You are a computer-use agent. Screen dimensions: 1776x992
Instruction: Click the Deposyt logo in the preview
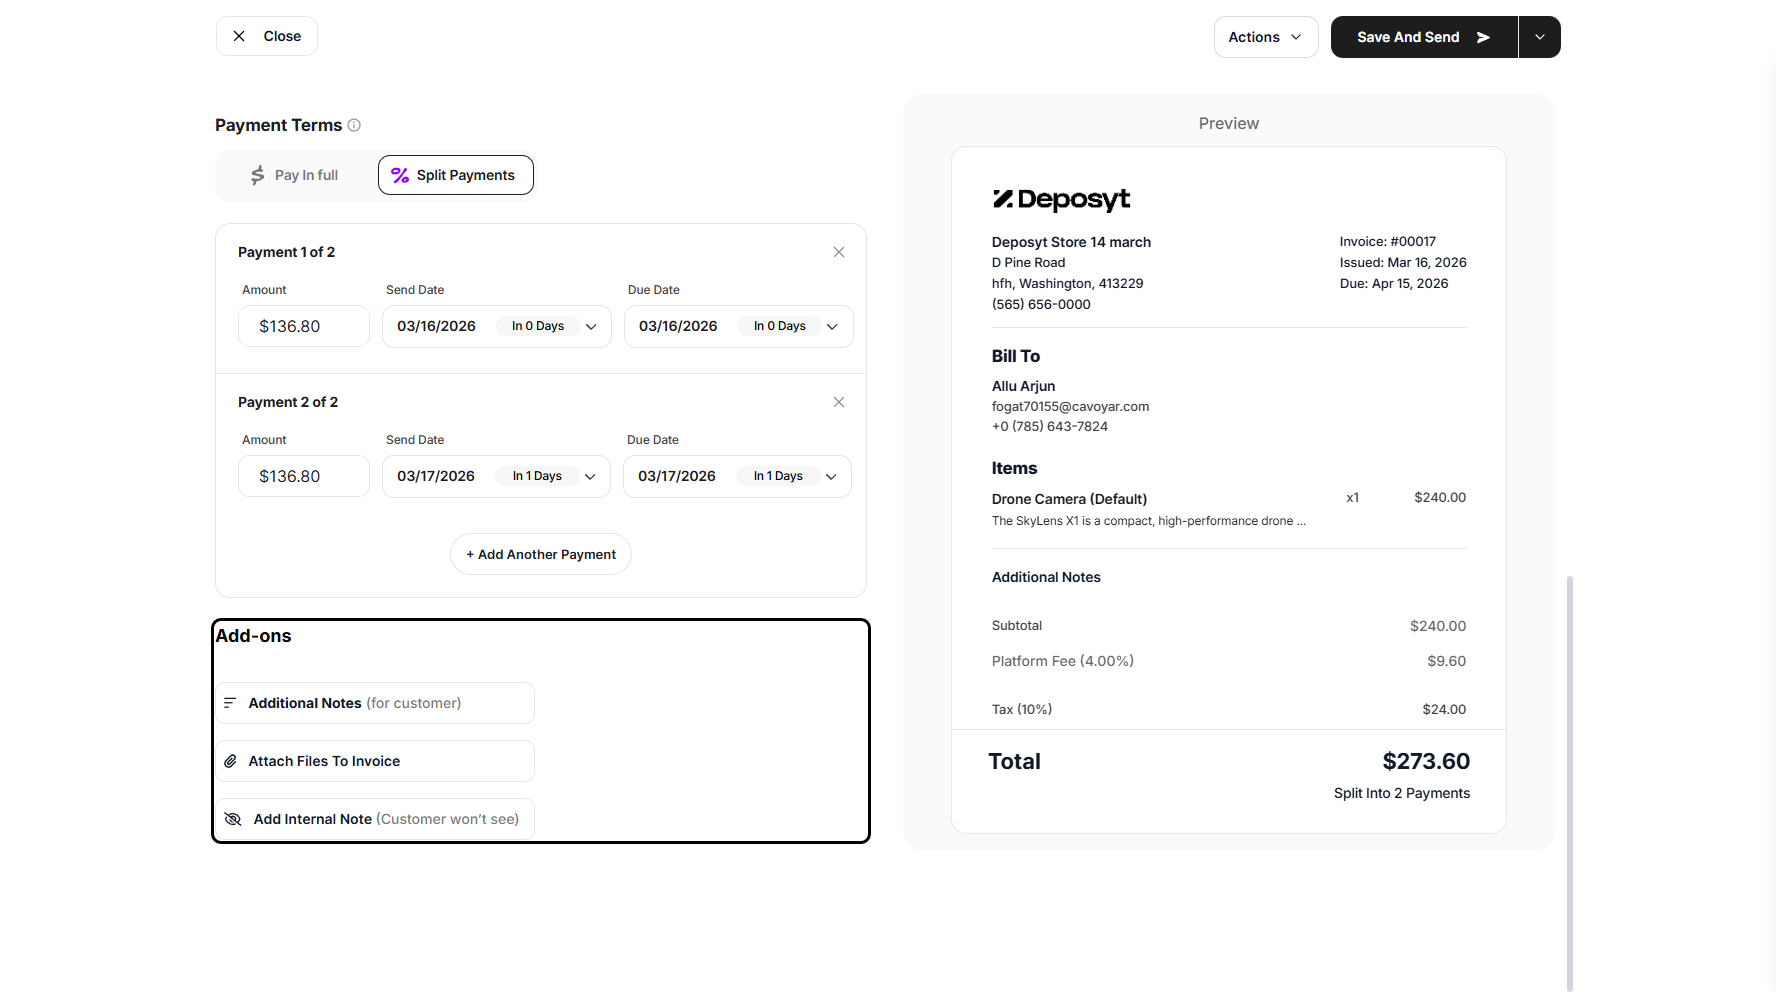point(1061,200)
